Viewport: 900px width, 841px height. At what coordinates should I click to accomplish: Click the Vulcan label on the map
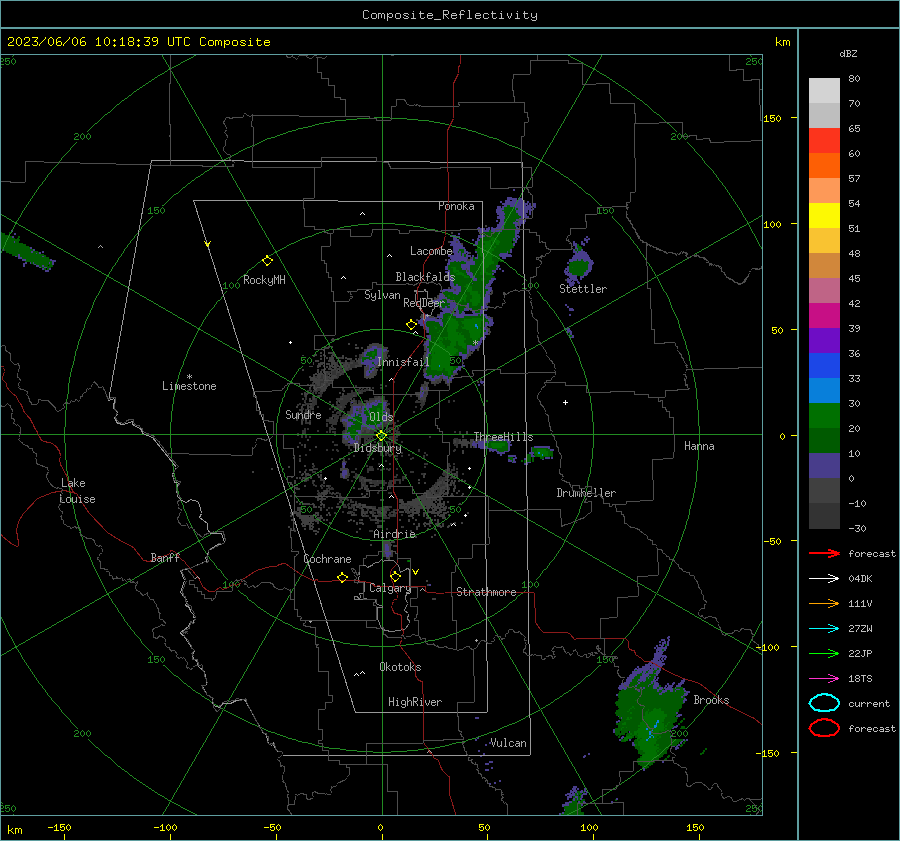pyautogui.click(x=508, y=743)
